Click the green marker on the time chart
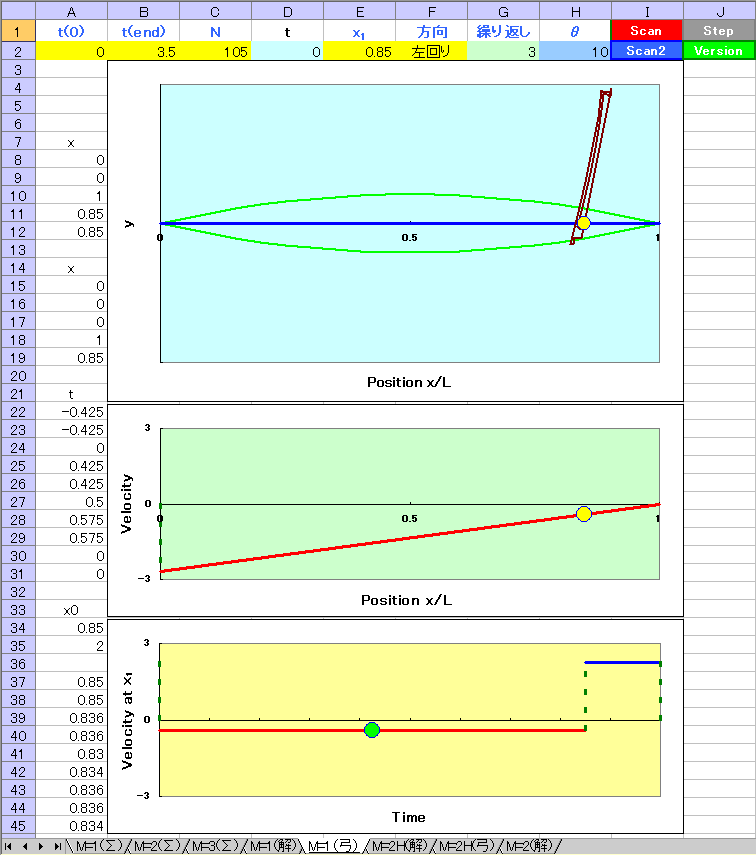This screenshot has height=855, width=756. pyautogui.click(x=372, y=730)
